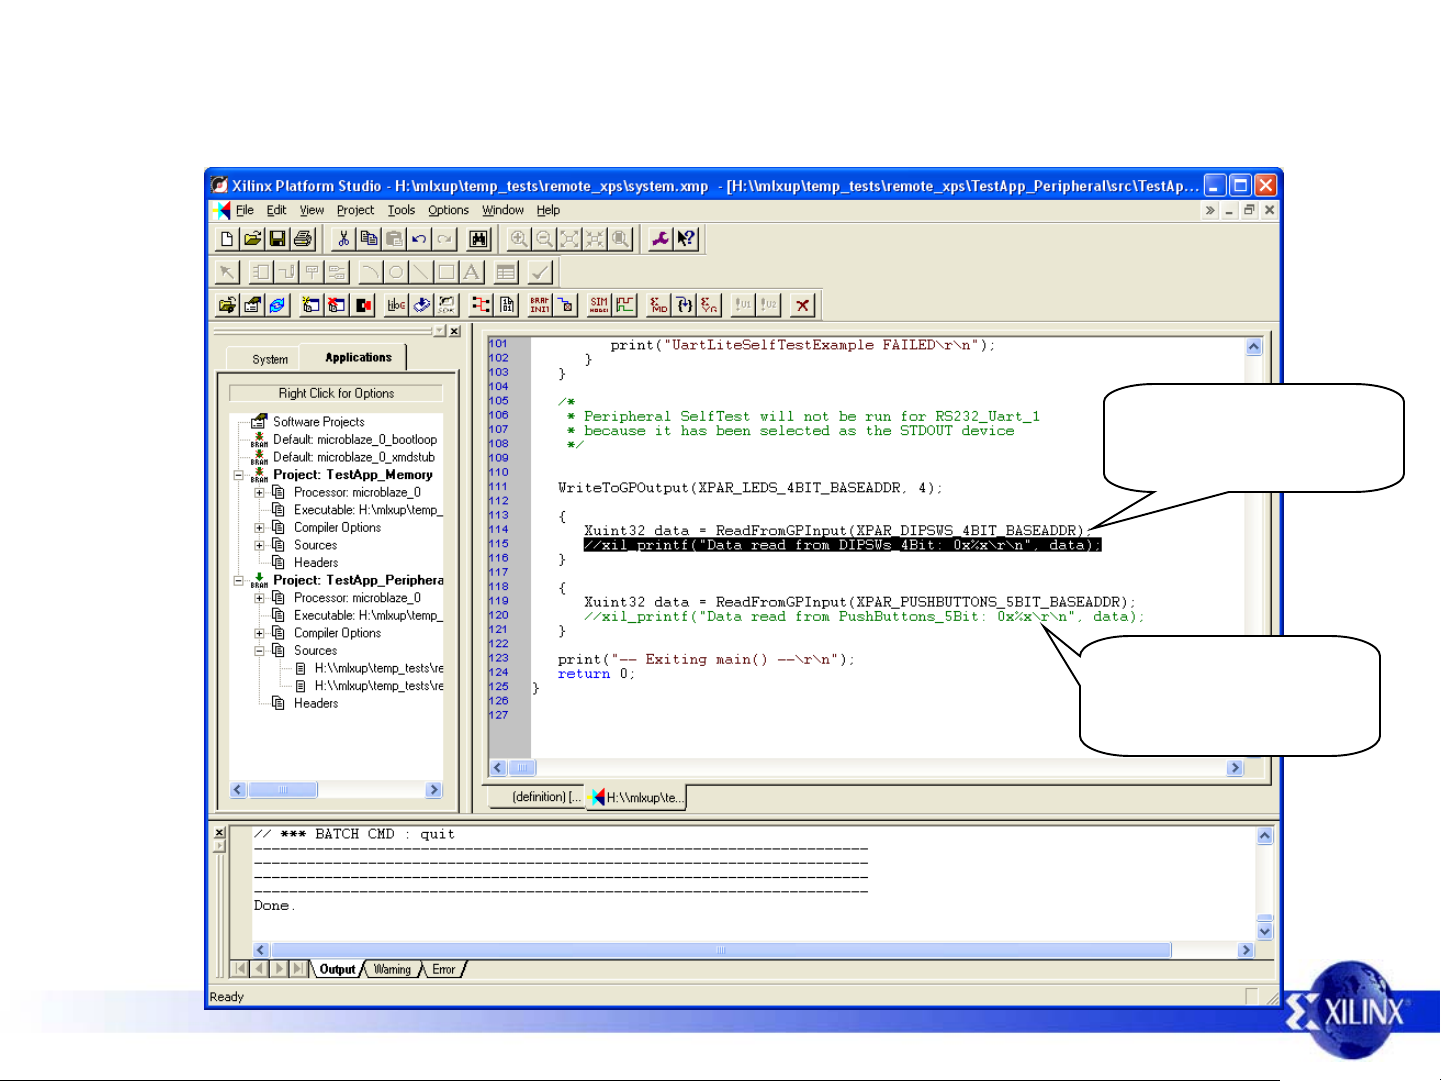Click the Zoom In magnifier icon
This screenshot has height=1081, width=1441.
519,239
